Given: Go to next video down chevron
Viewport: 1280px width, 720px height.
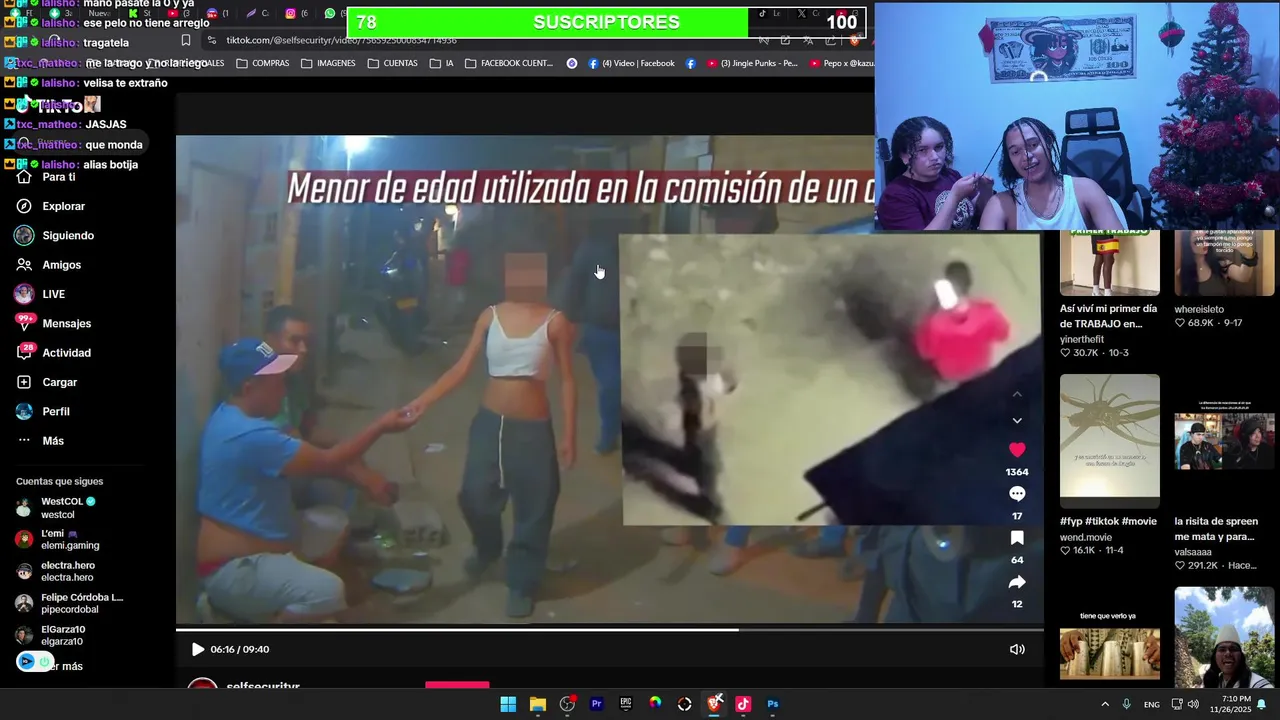Looking at the screenshot, I should click(1017, 420).
